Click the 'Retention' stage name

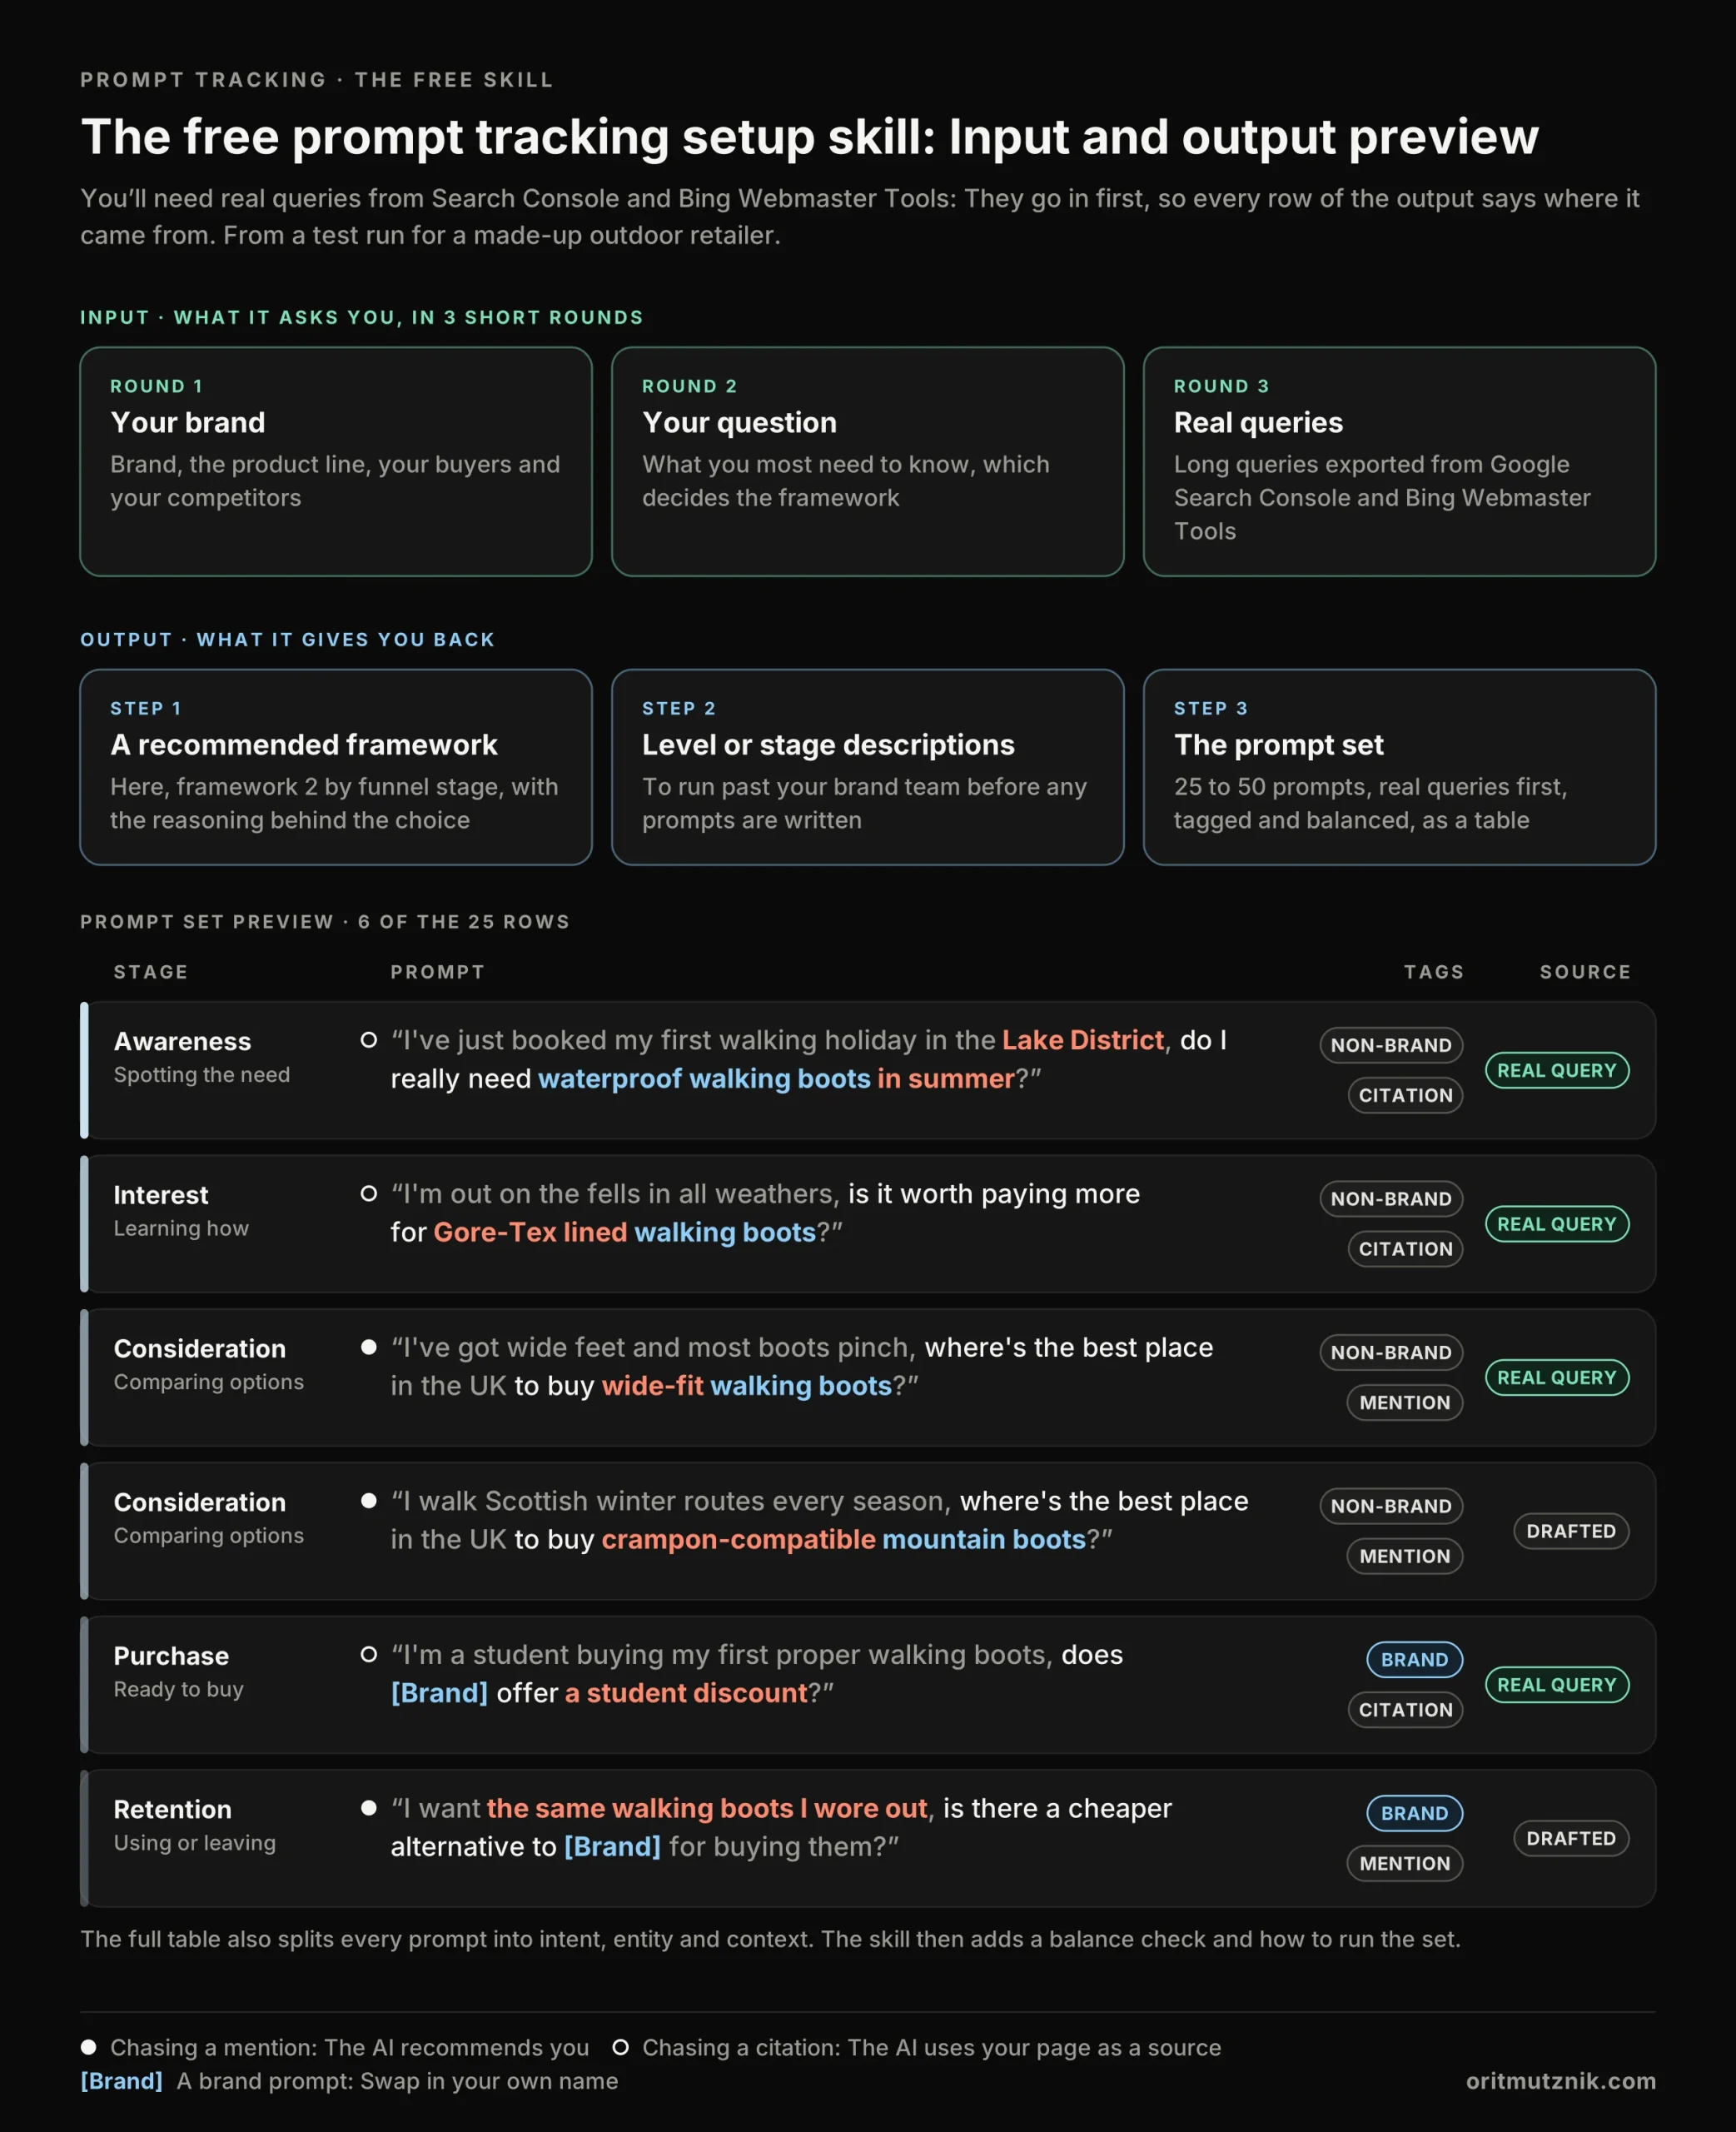point(172,1809)
